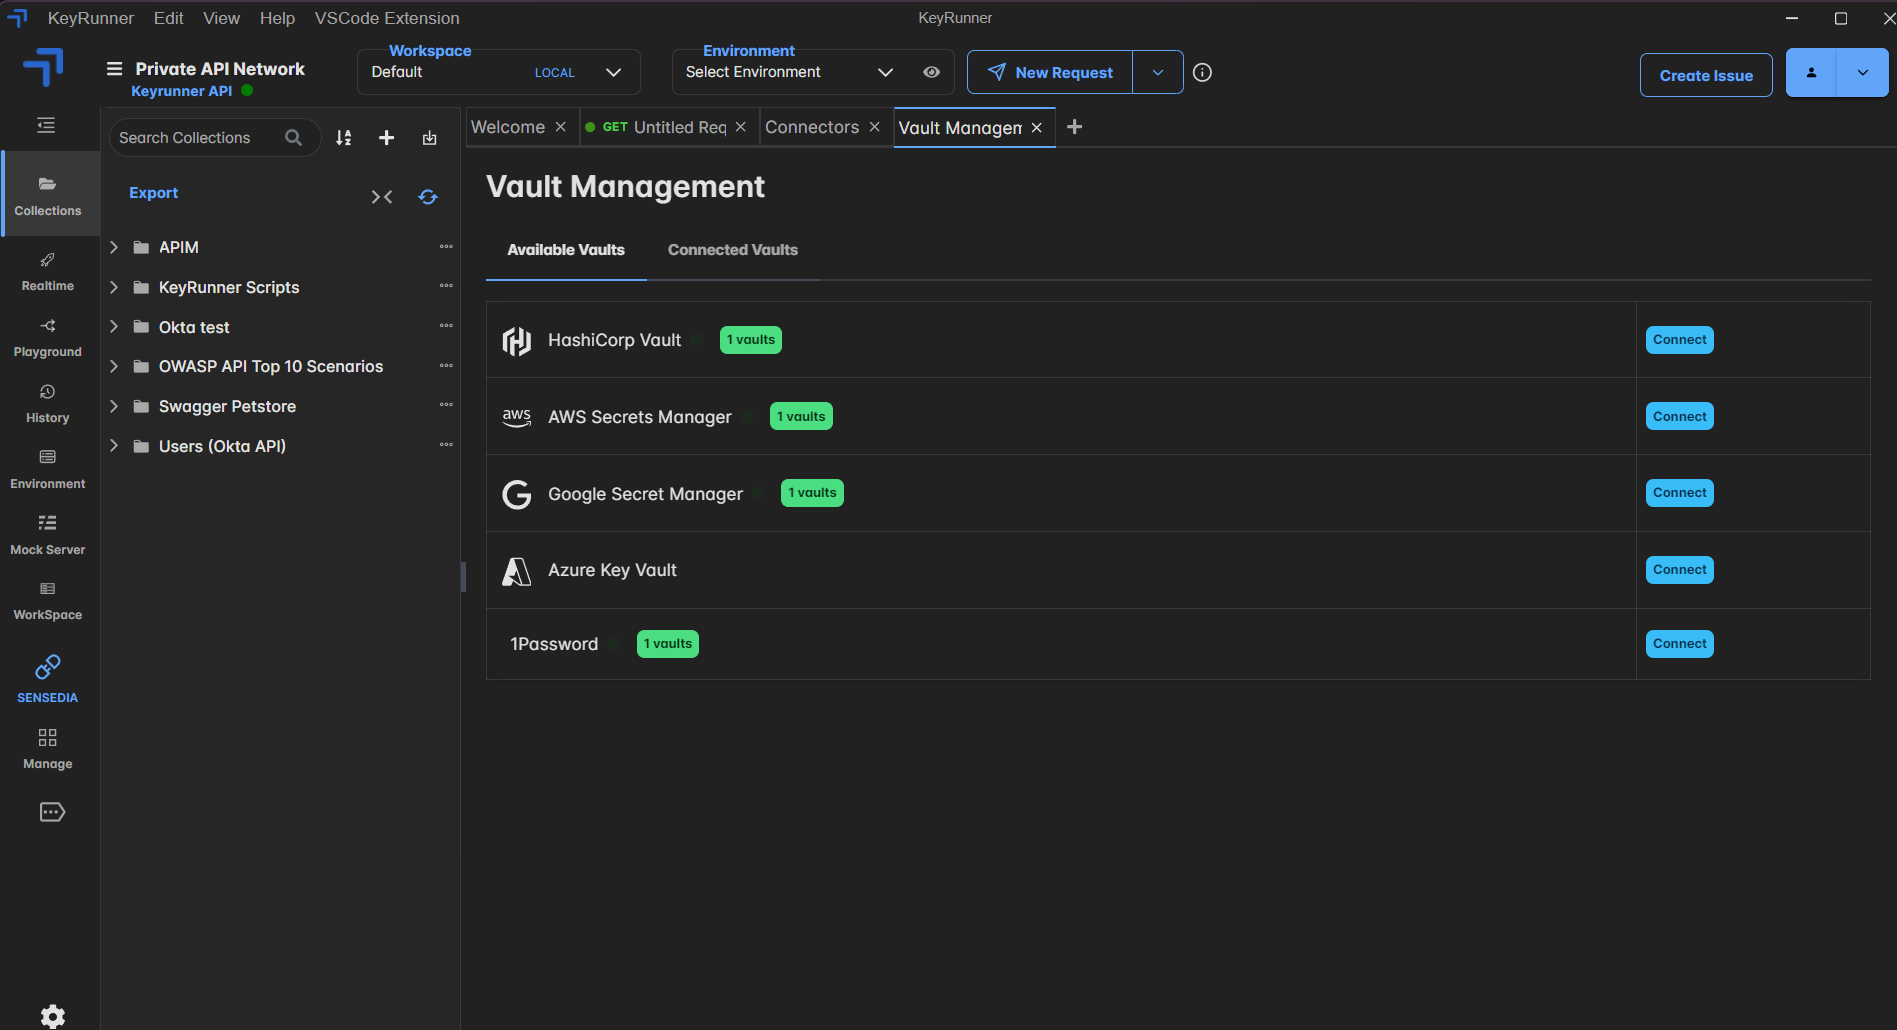This screenshot has height=1030, width=1897.
Task: Import a collection
Action: pos(430,138)
